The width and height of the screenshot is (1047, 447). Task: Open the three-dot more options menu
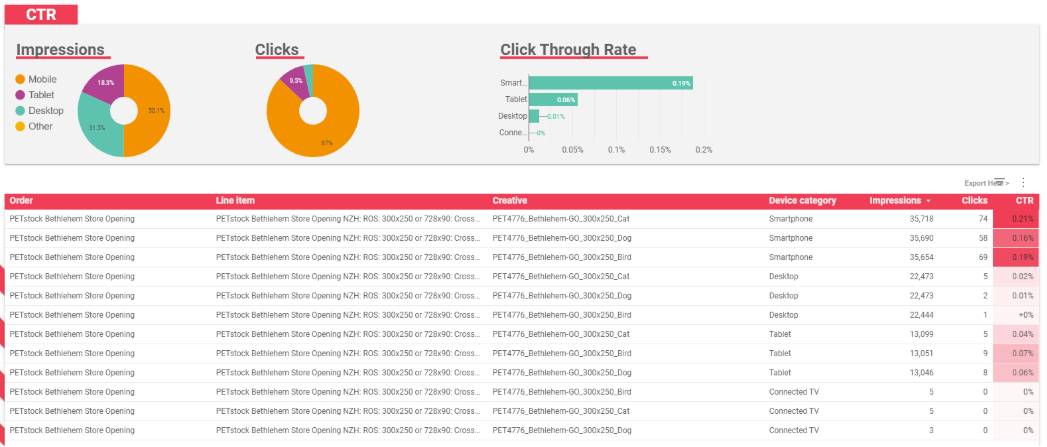[1023, 183]
